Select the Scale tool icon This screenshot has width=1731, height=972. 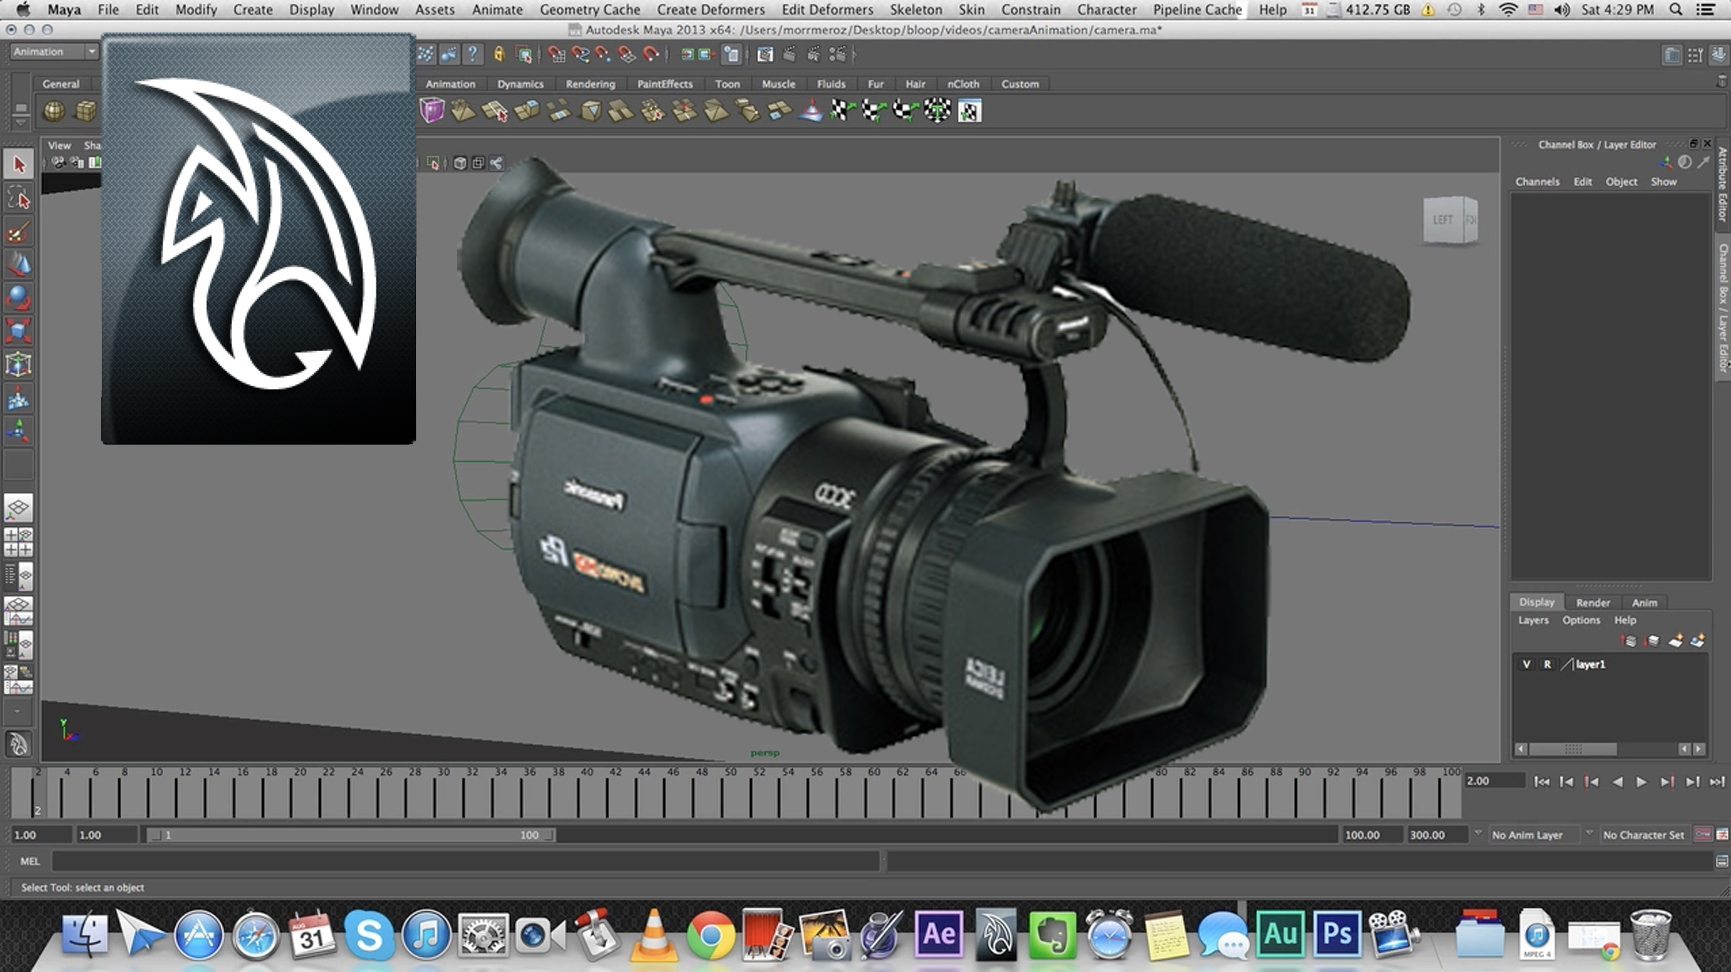(19, 331)
